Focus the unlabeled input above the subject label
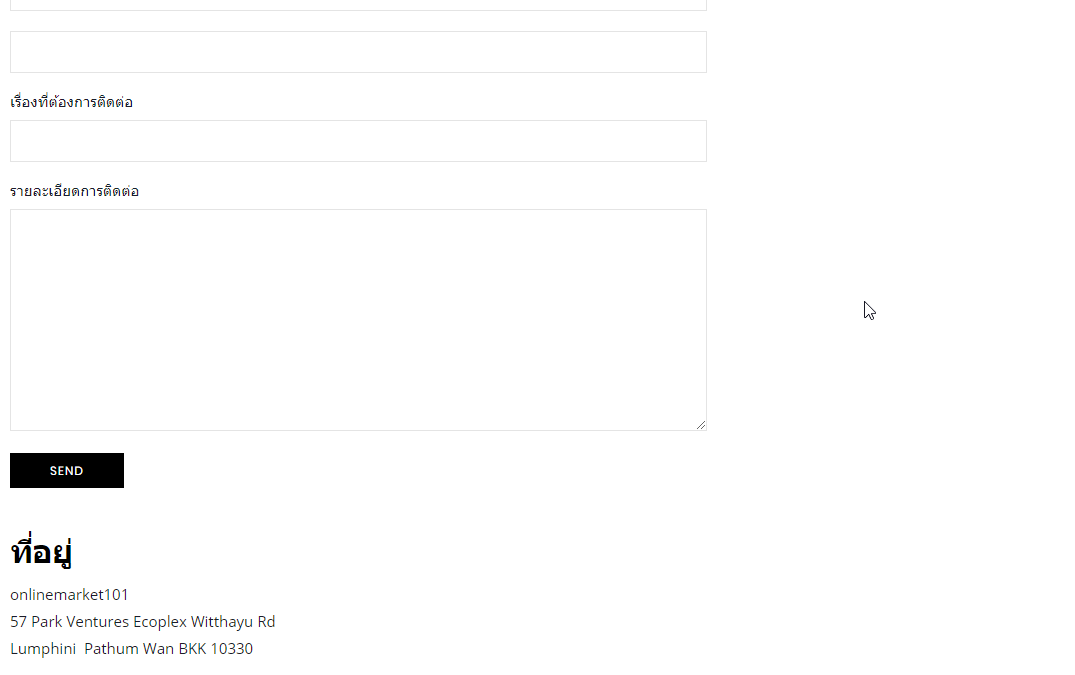 (358, 52)
